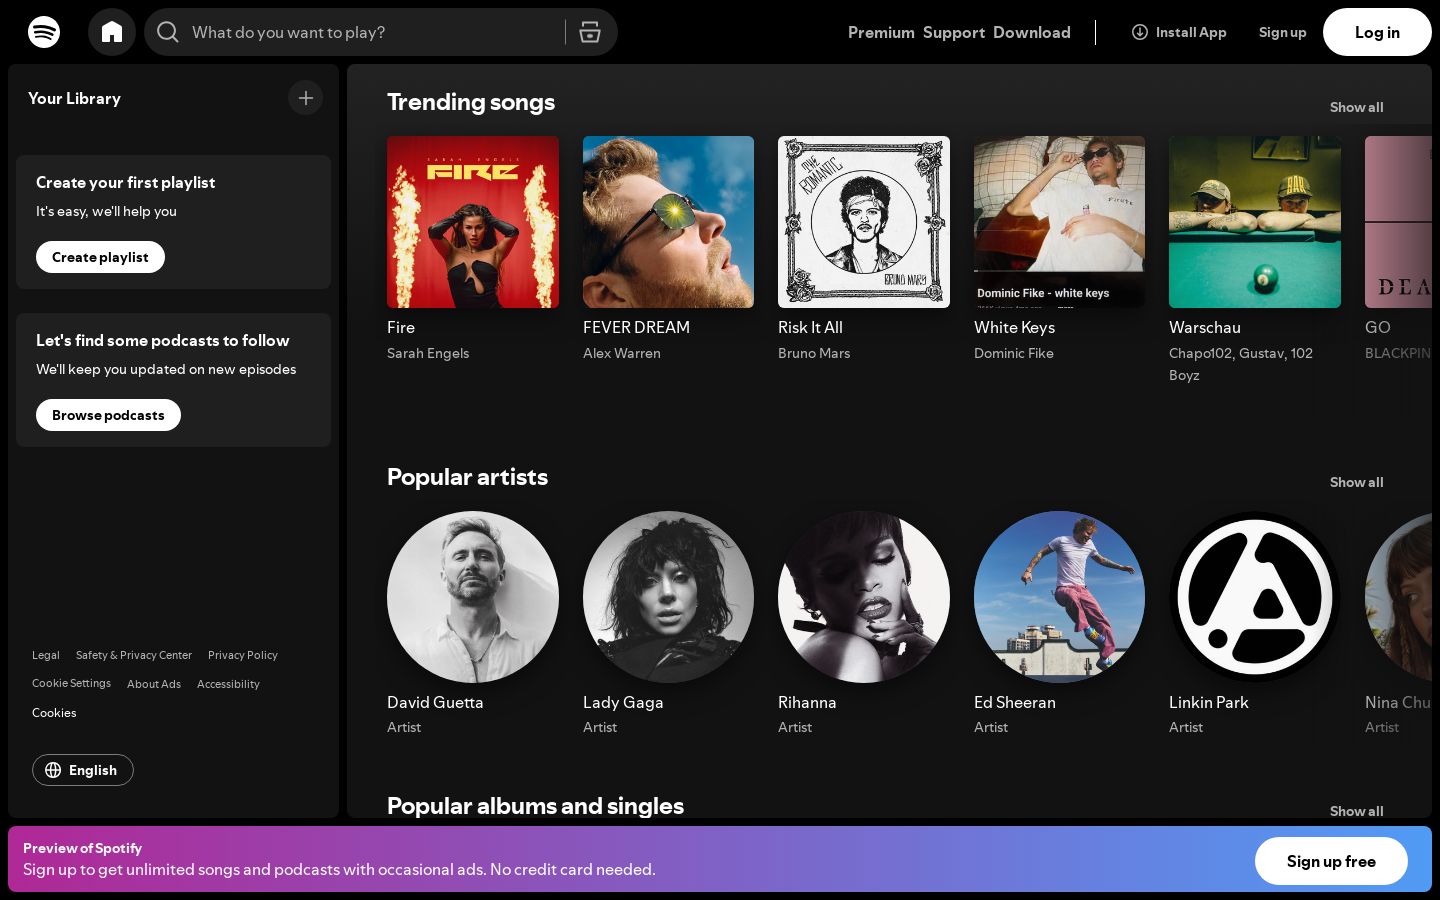The height and width of the screenshot is (900, 1440).
Task: Click the 'Popular artists' heading
Action: 467,477
